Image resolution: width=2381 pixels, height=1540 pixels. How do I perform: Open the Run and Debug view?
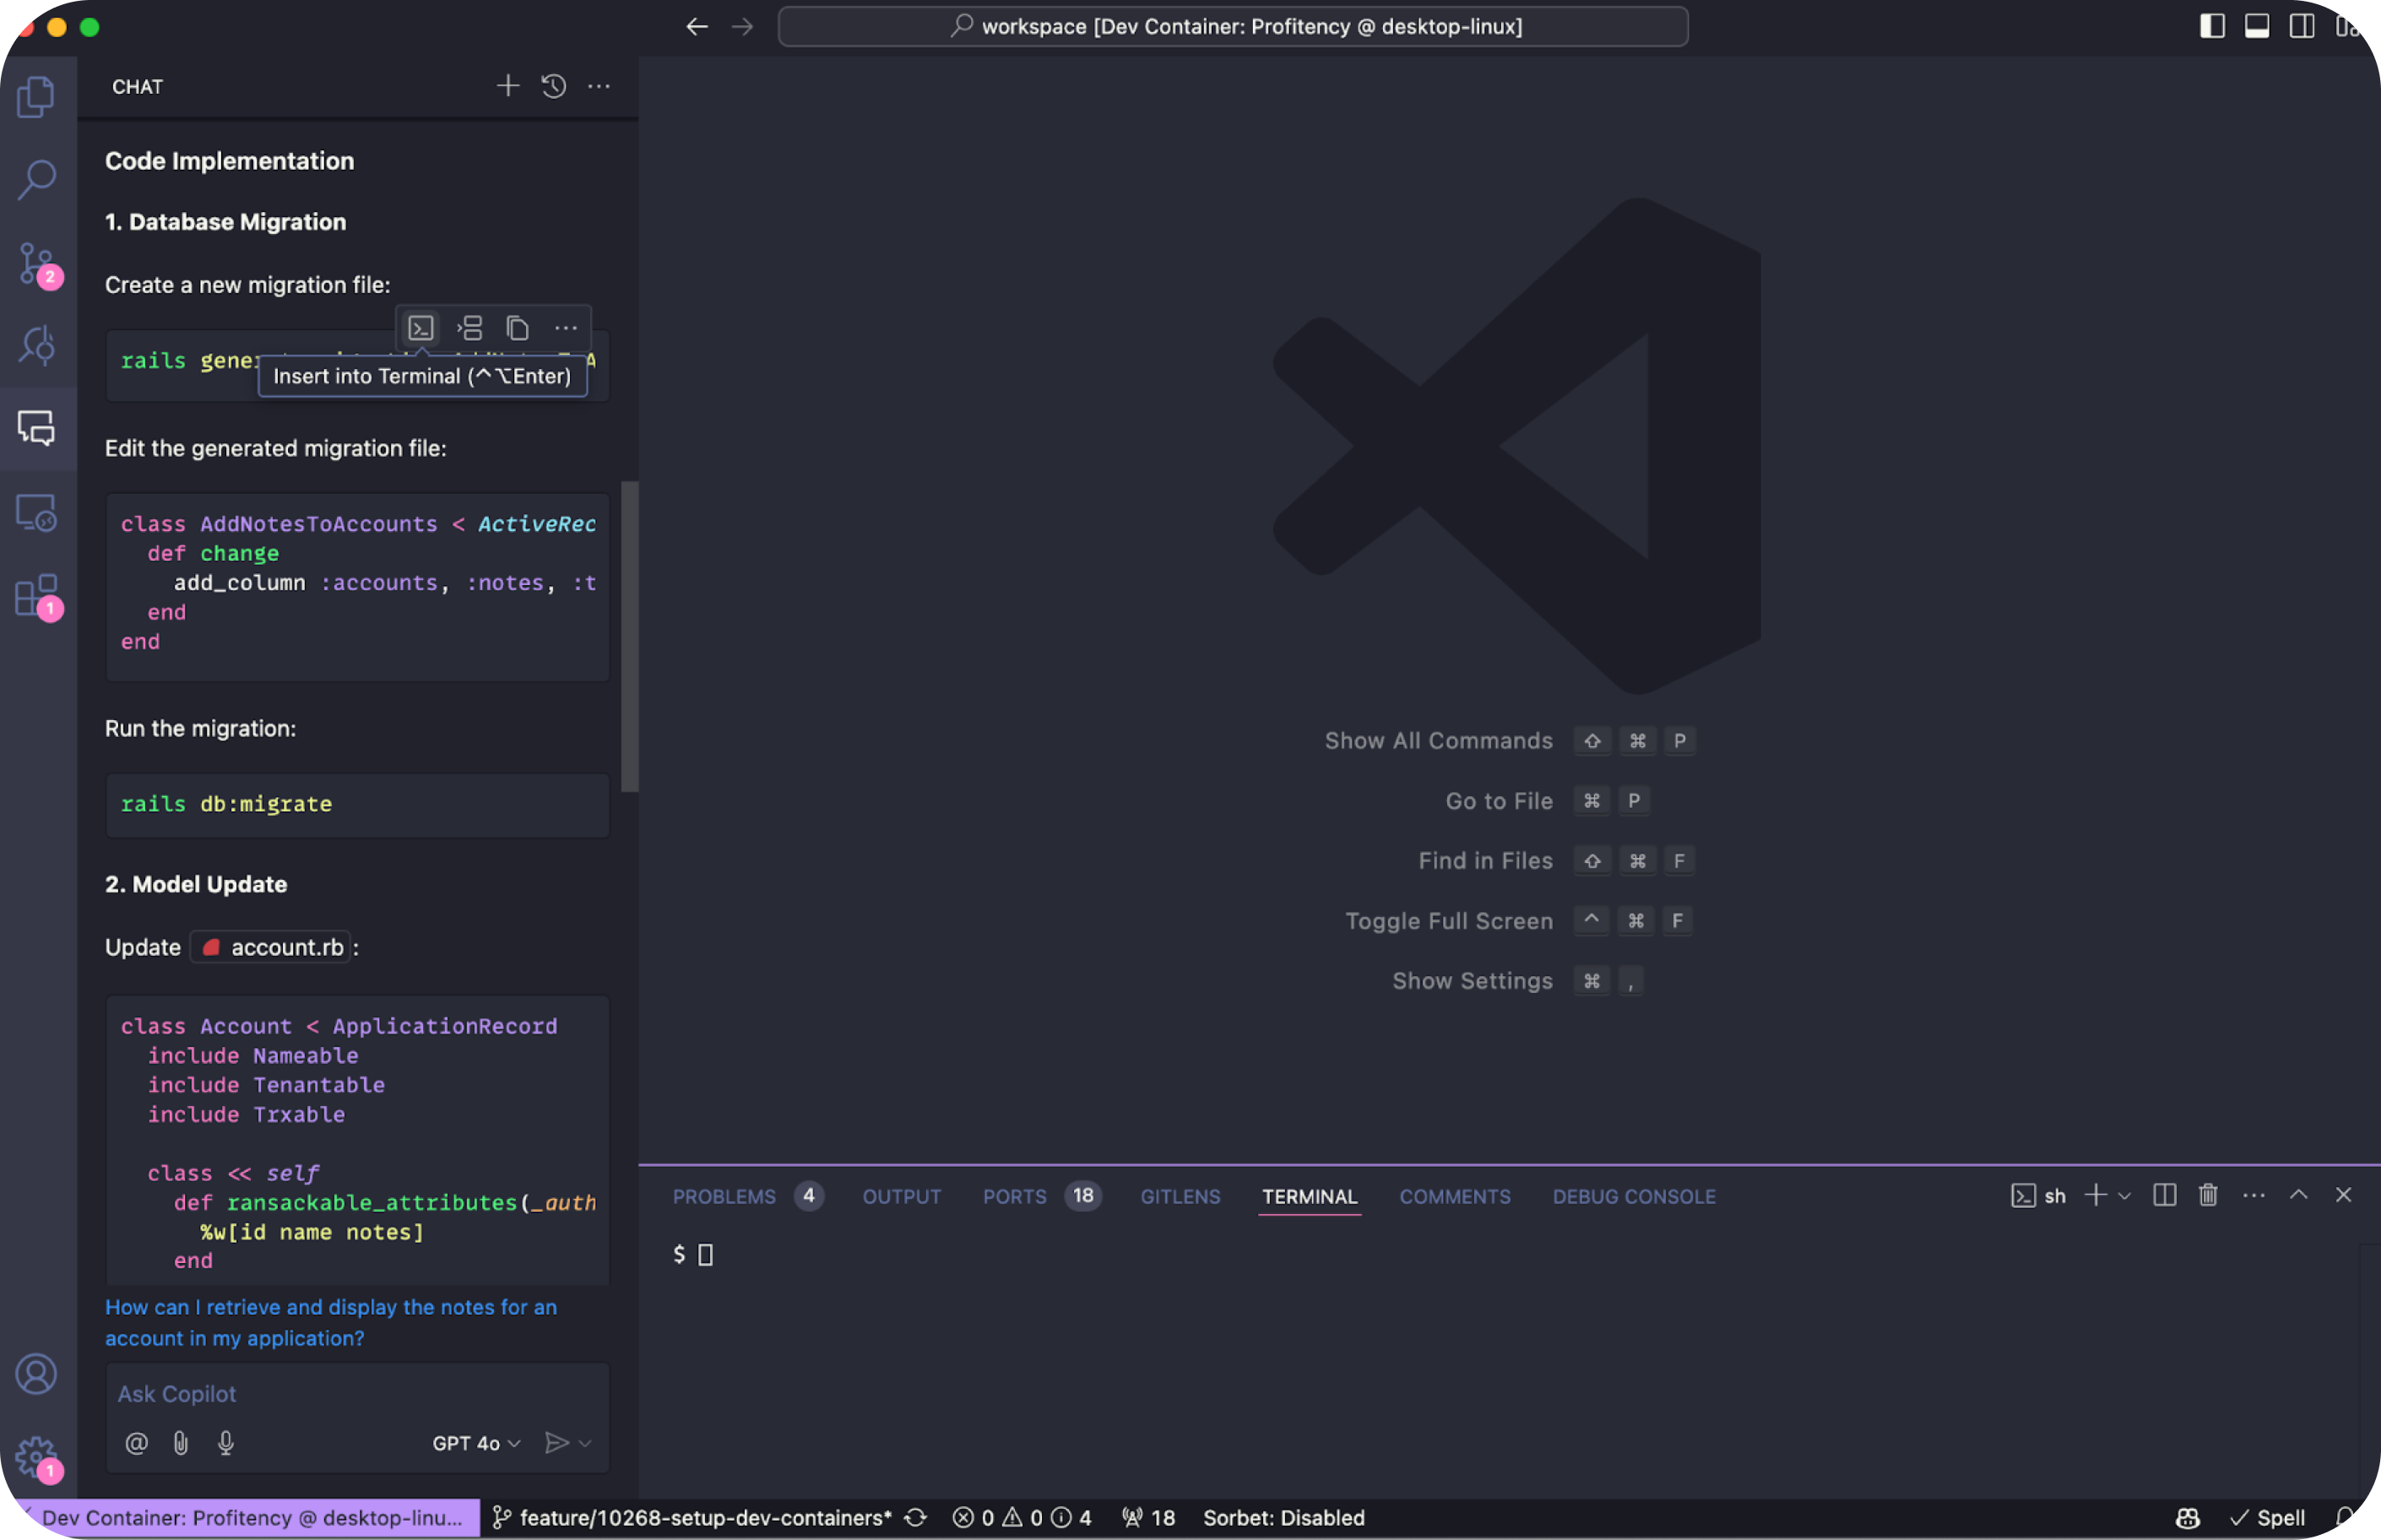[37, 345]
